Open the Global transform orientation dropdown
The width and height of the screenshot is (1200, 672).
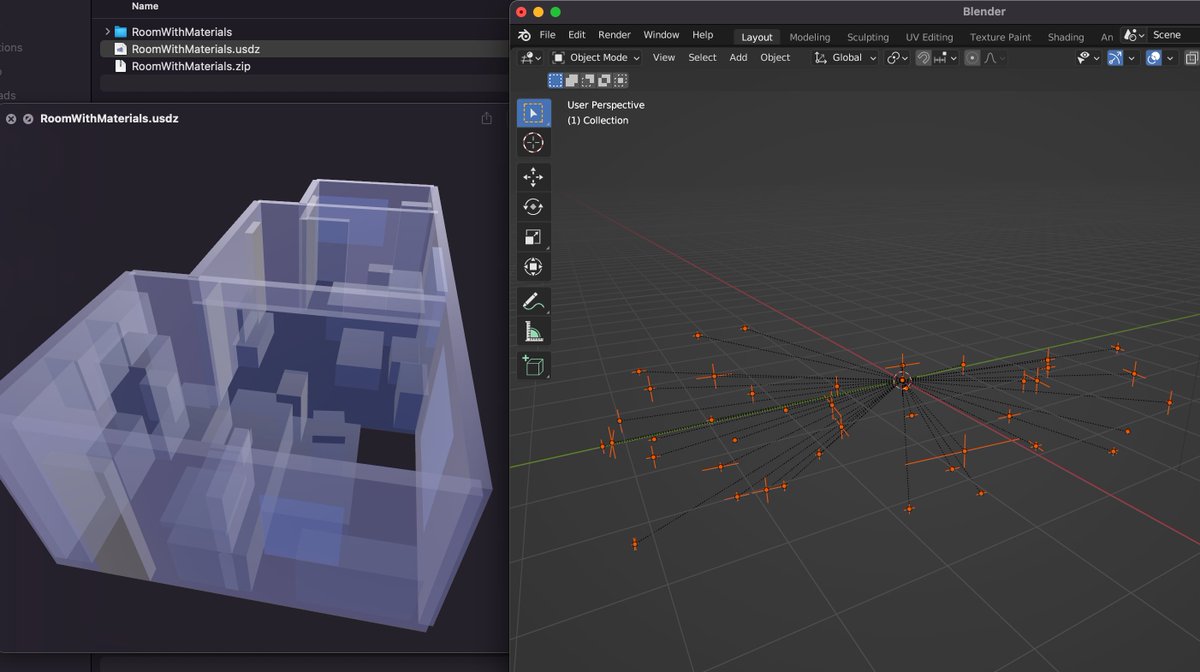(846, 58)
